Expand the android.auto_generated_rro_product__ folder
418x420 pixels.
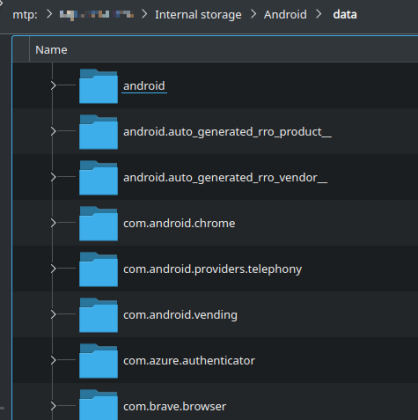point(53,131)
